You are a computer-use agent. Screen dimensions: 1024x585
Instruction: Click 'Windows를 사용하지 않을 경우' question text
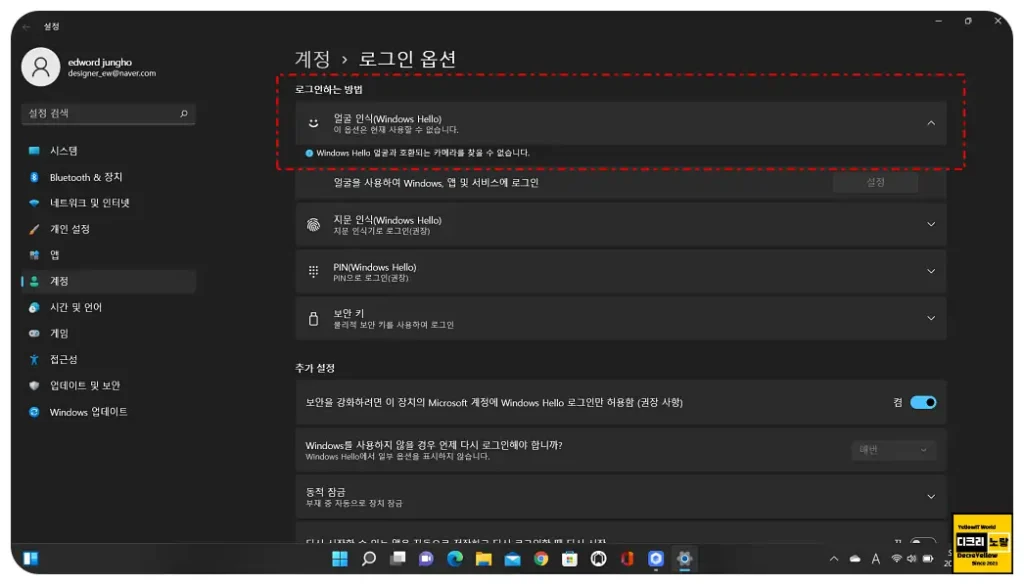coord(434,445)
